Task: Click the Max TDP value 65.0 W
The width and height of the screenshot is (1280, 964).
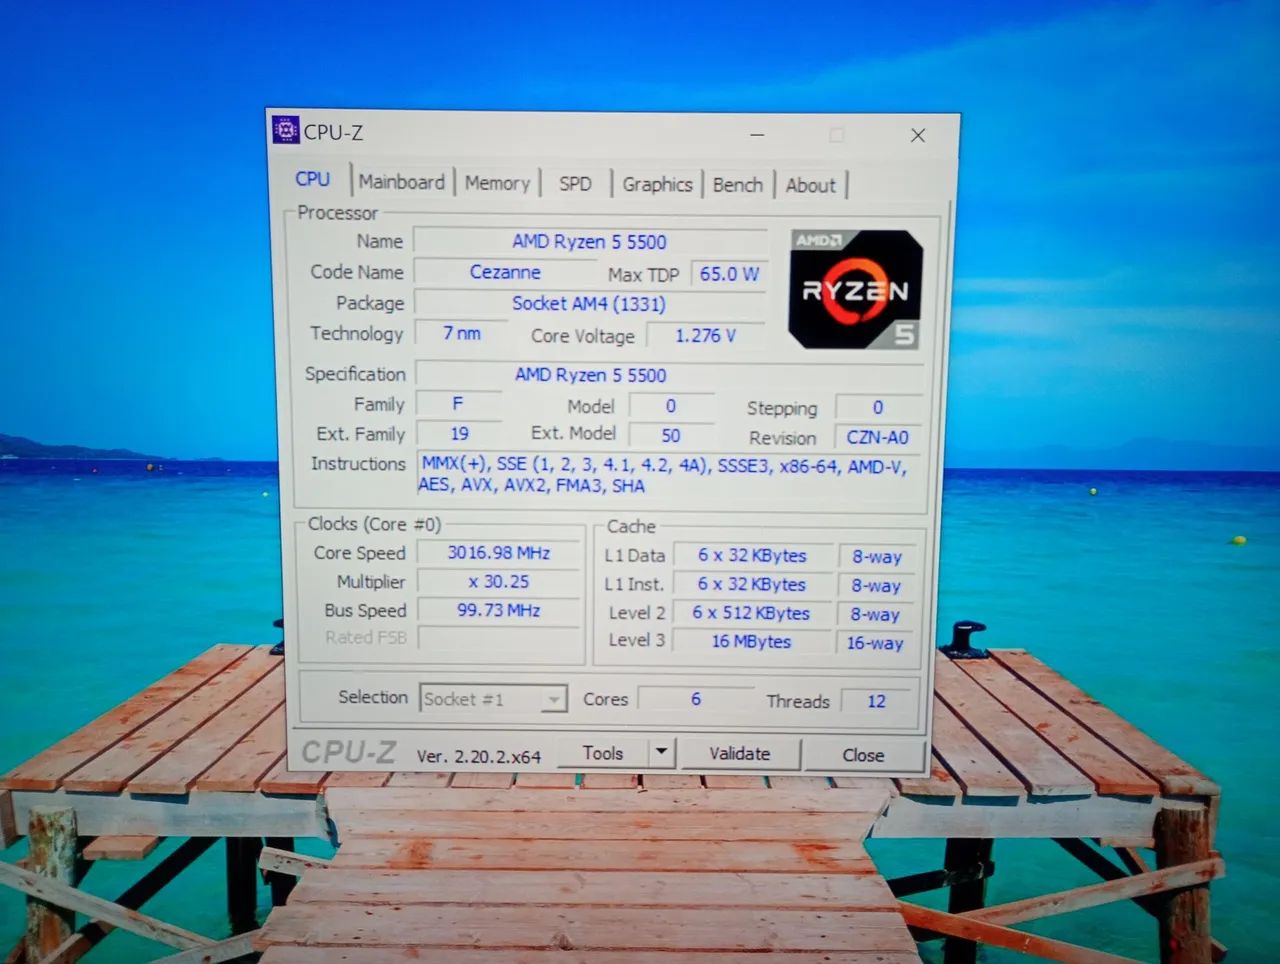Action: pyautogui.click(x=729, y=274)
